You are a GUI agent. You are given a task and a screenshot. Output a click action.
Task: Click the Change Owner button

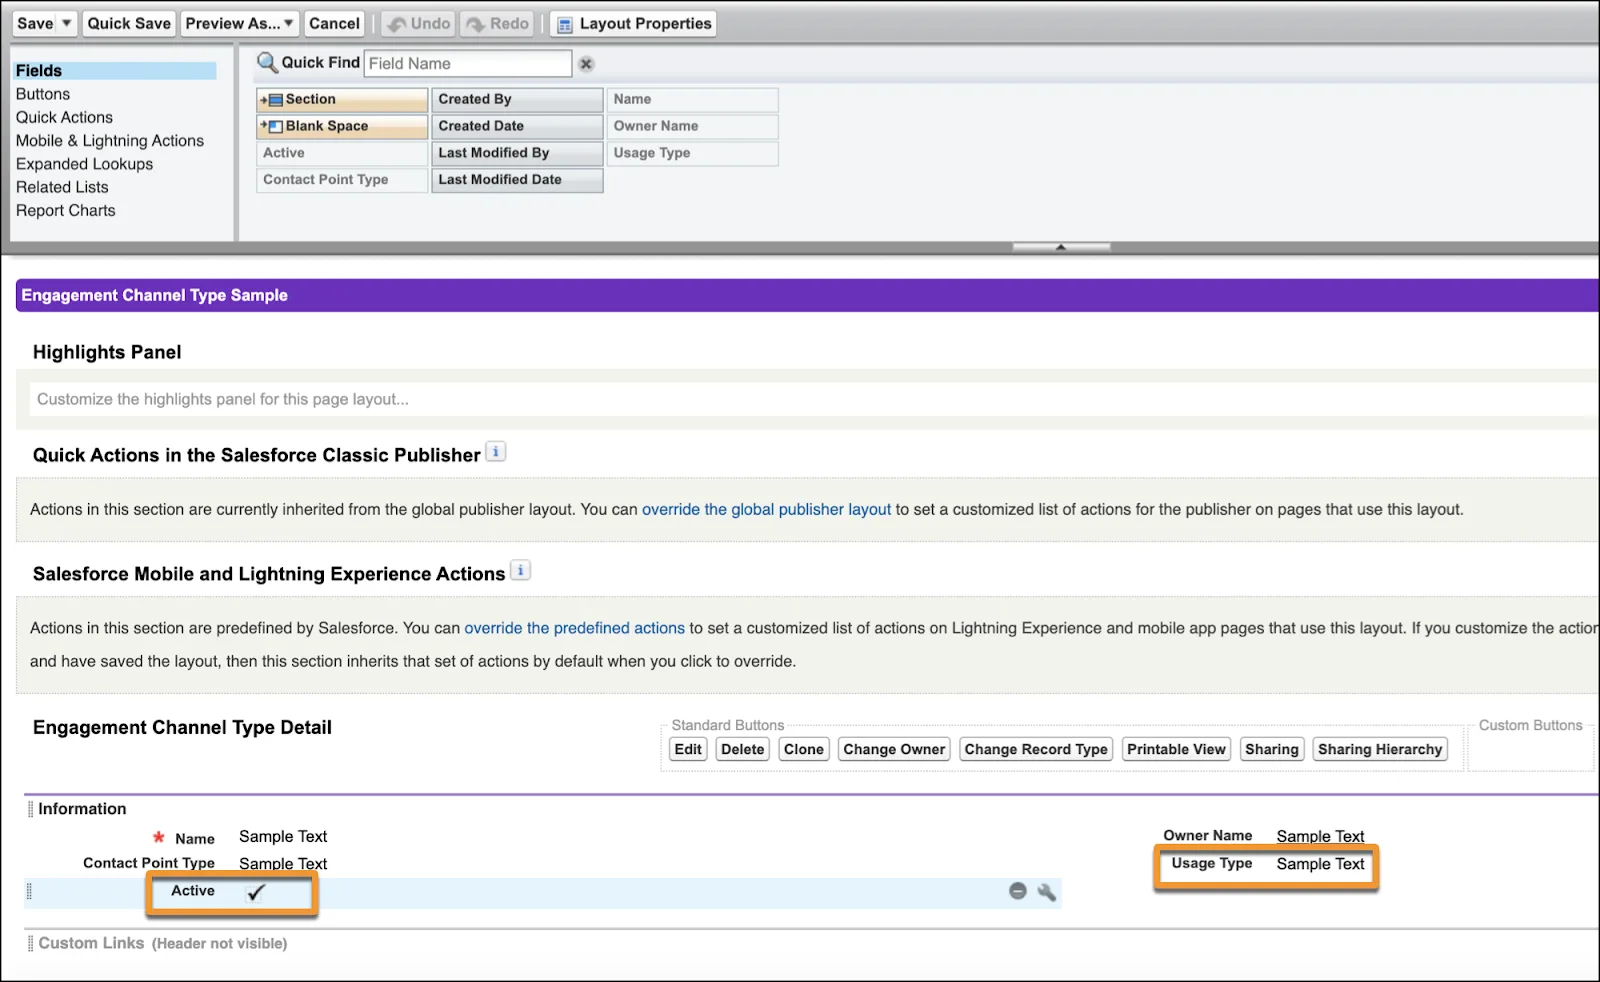coord(894,750)
